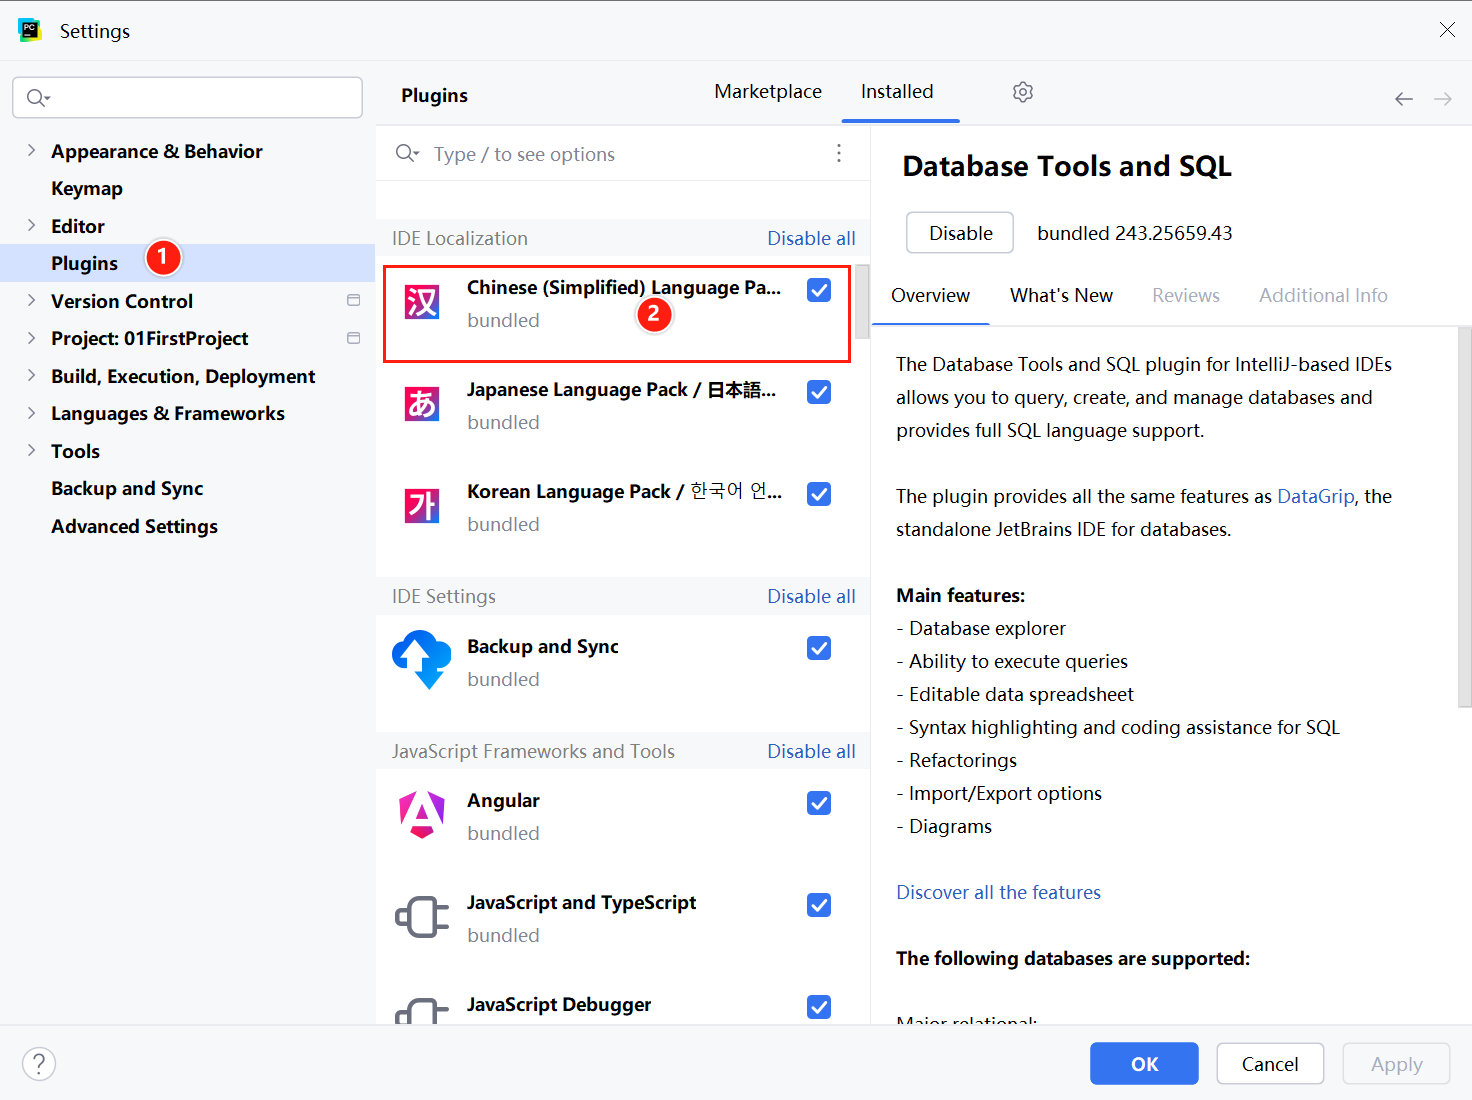1472x1100 pixels.
Task: Click the plugin settings gear icon
Action: 1022,92
